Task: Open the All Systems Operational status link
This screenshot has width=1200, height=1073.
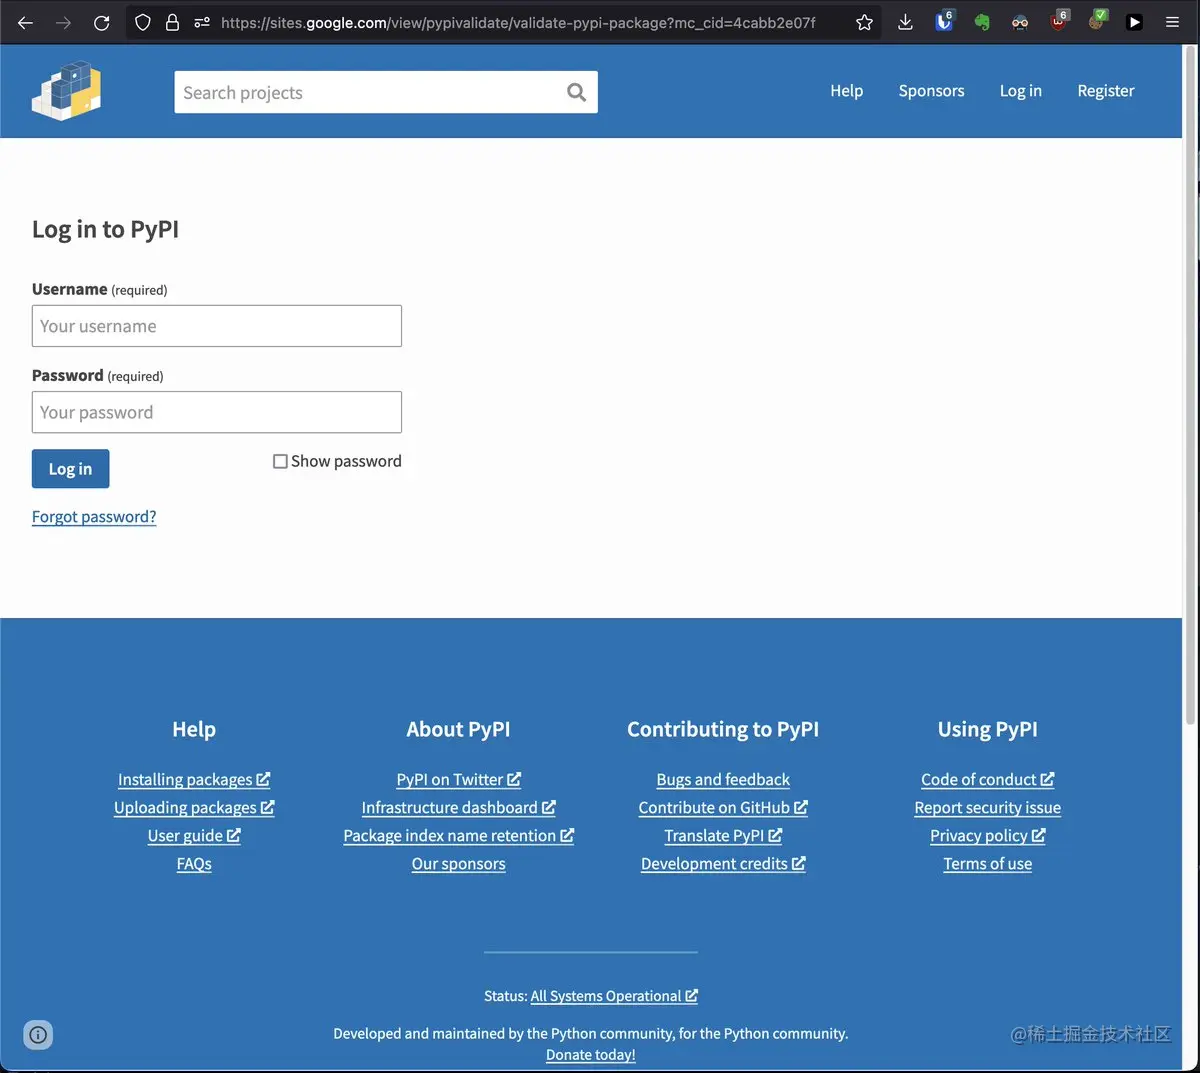Action: pos(614,996)
